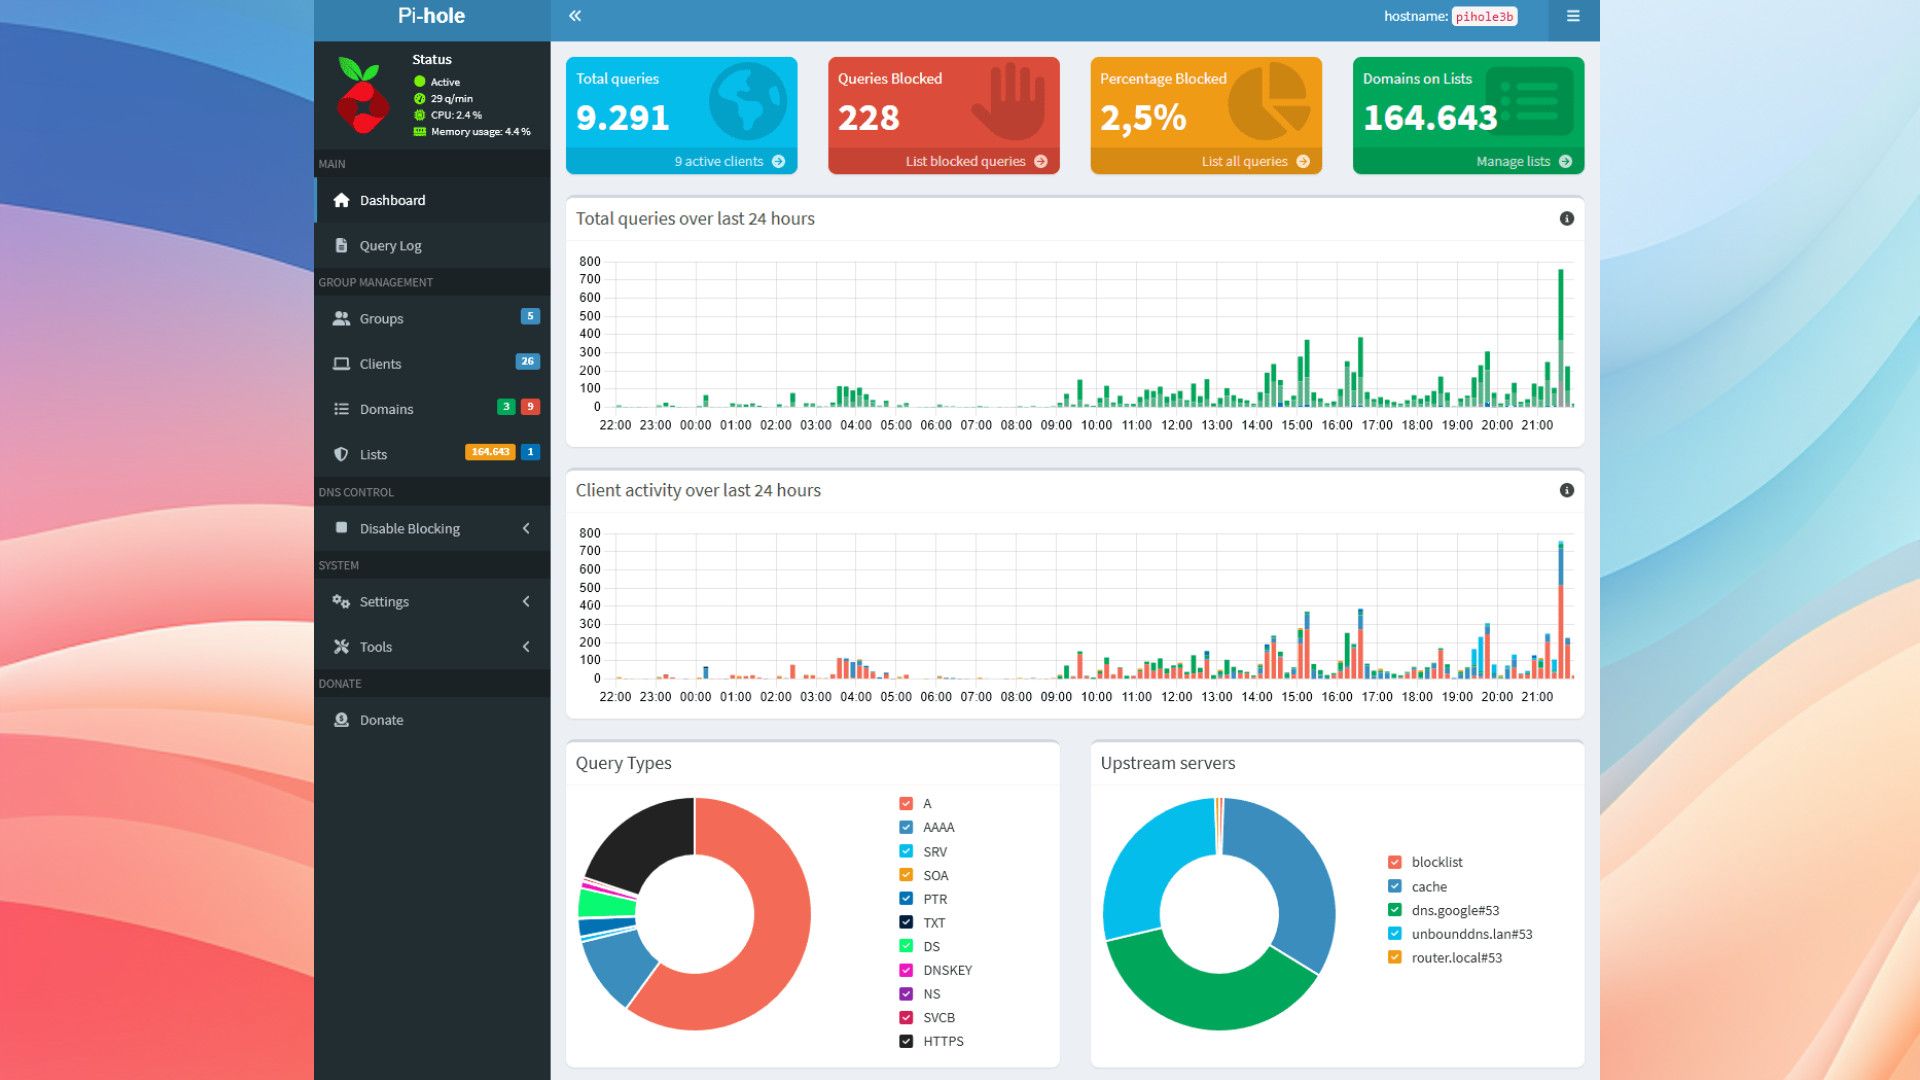Viewport: 1920px width, 1080px height.
Task: Open Lists via the shield icon
Action: (341, 454)
